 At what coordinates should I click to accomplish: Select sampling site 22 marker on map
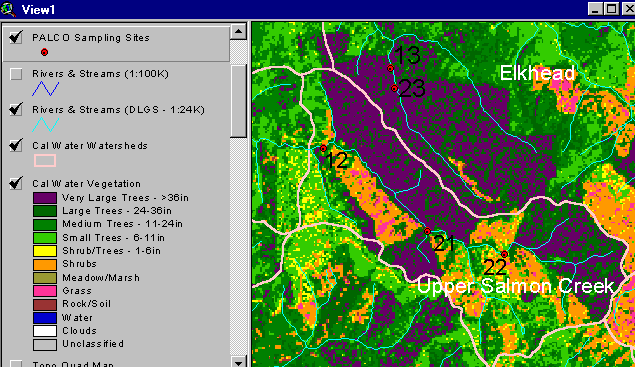504,254
